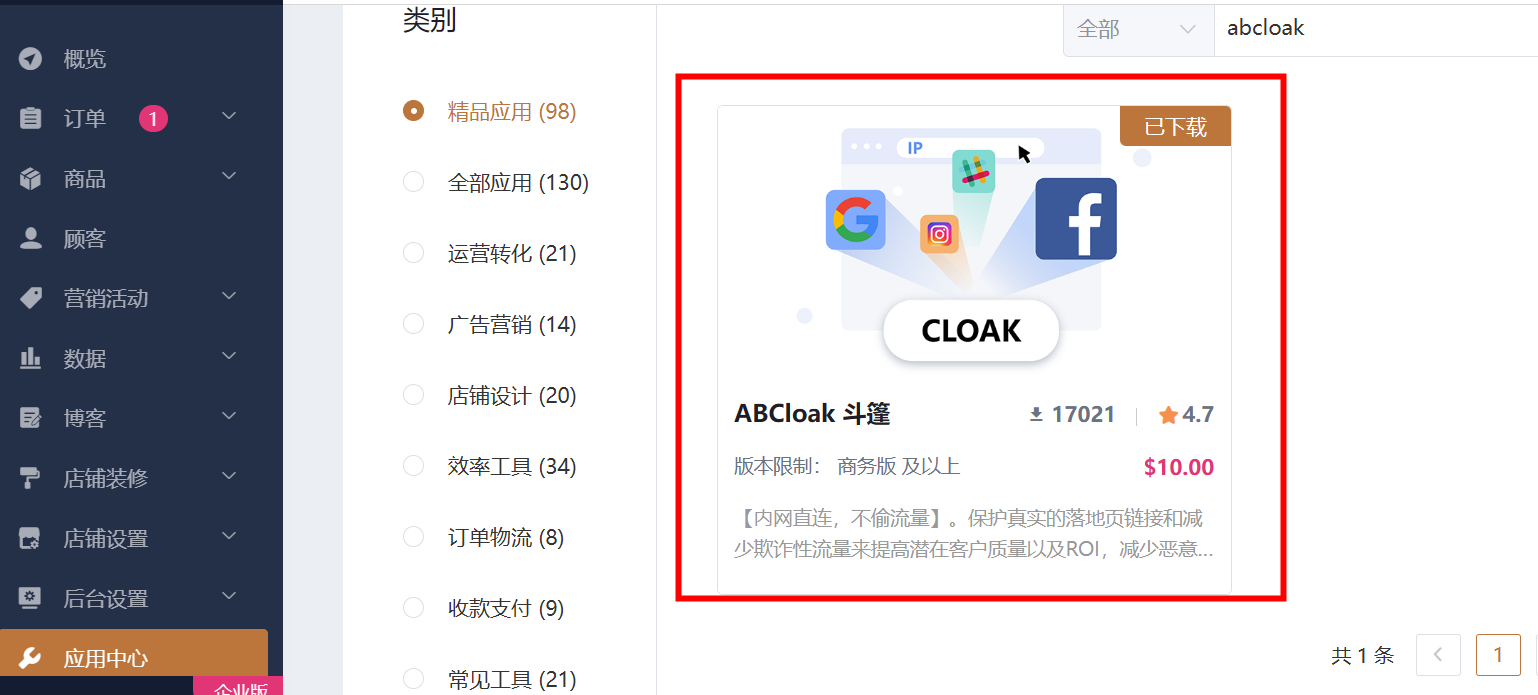Click the 商品 box icon in sidebar
Image resolution: width=1538 pixels, height=695 pixels.
[x=31, y=179]
